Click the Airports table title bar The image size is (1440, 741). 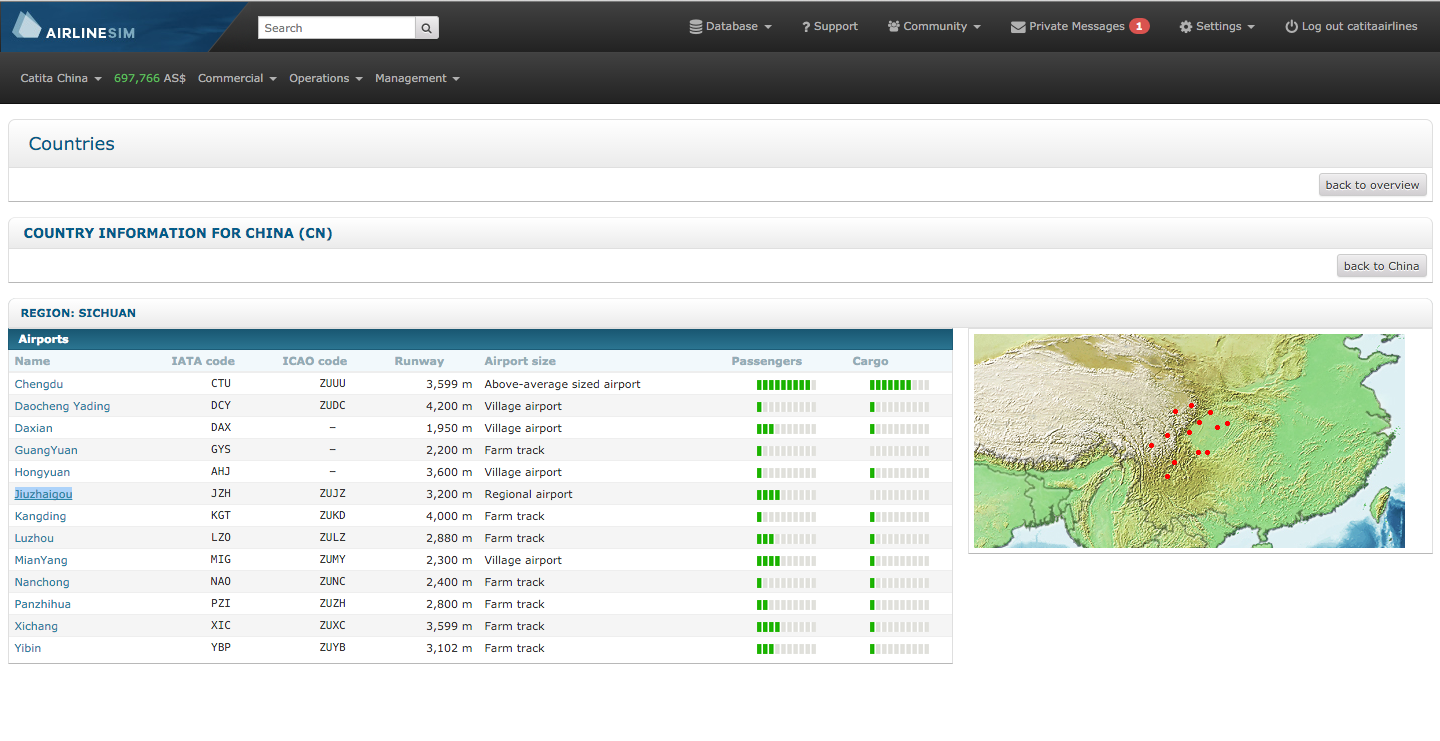tap(480, 340)
